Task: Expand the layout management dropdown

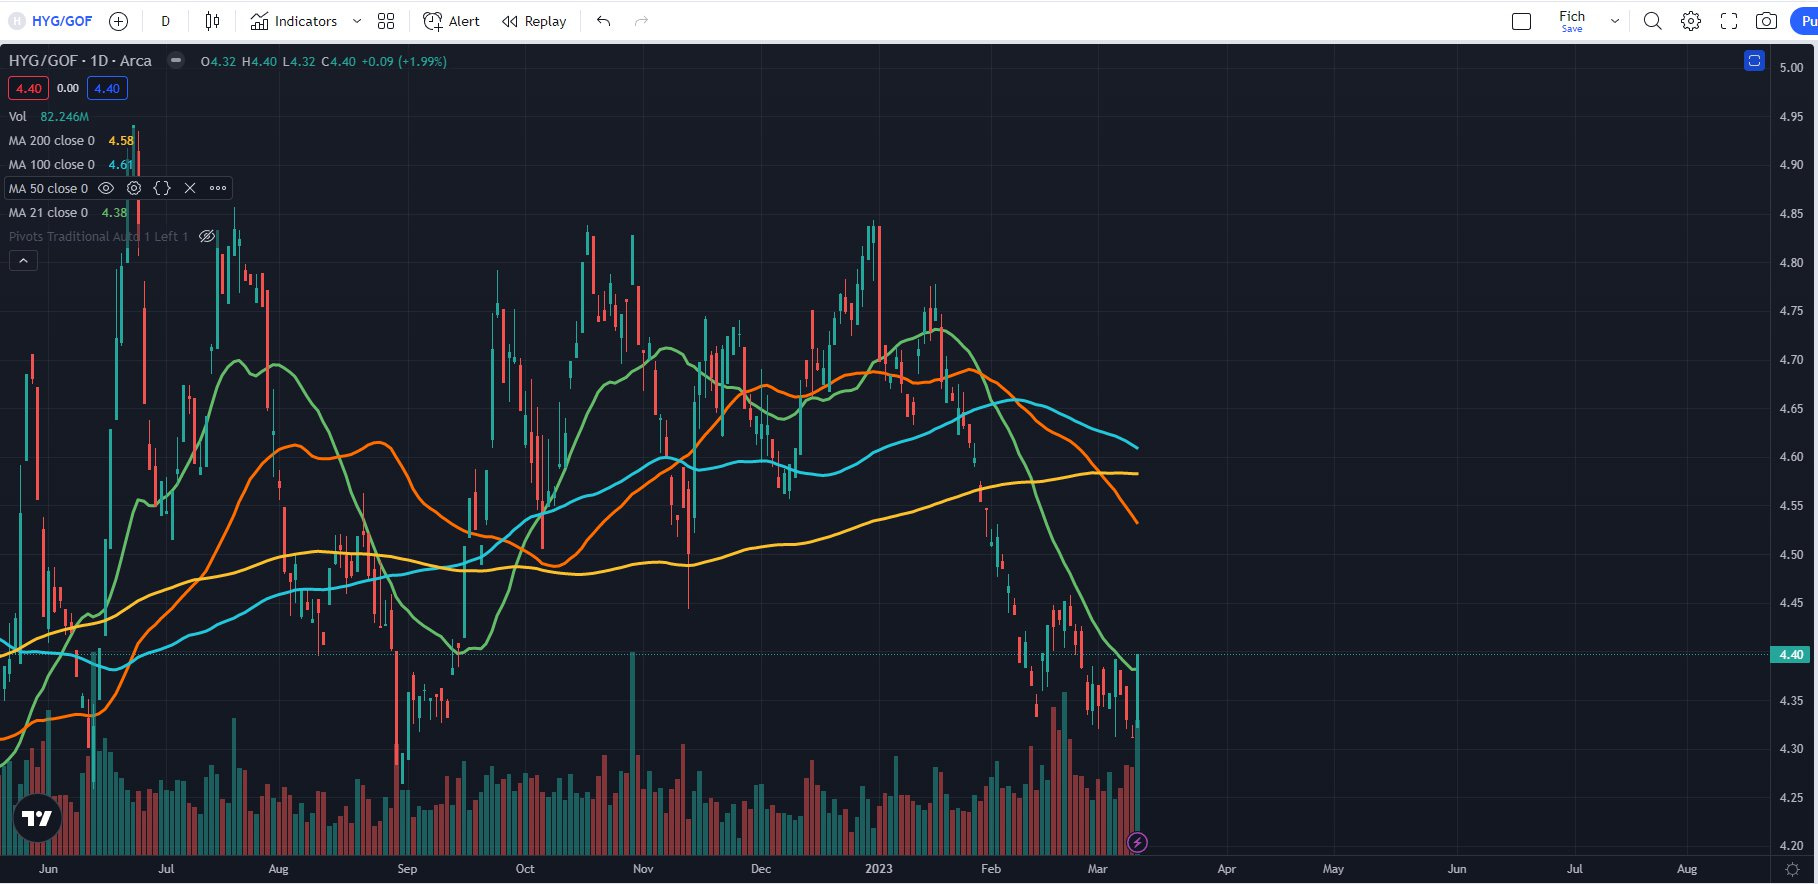Action: [1614, 21]
